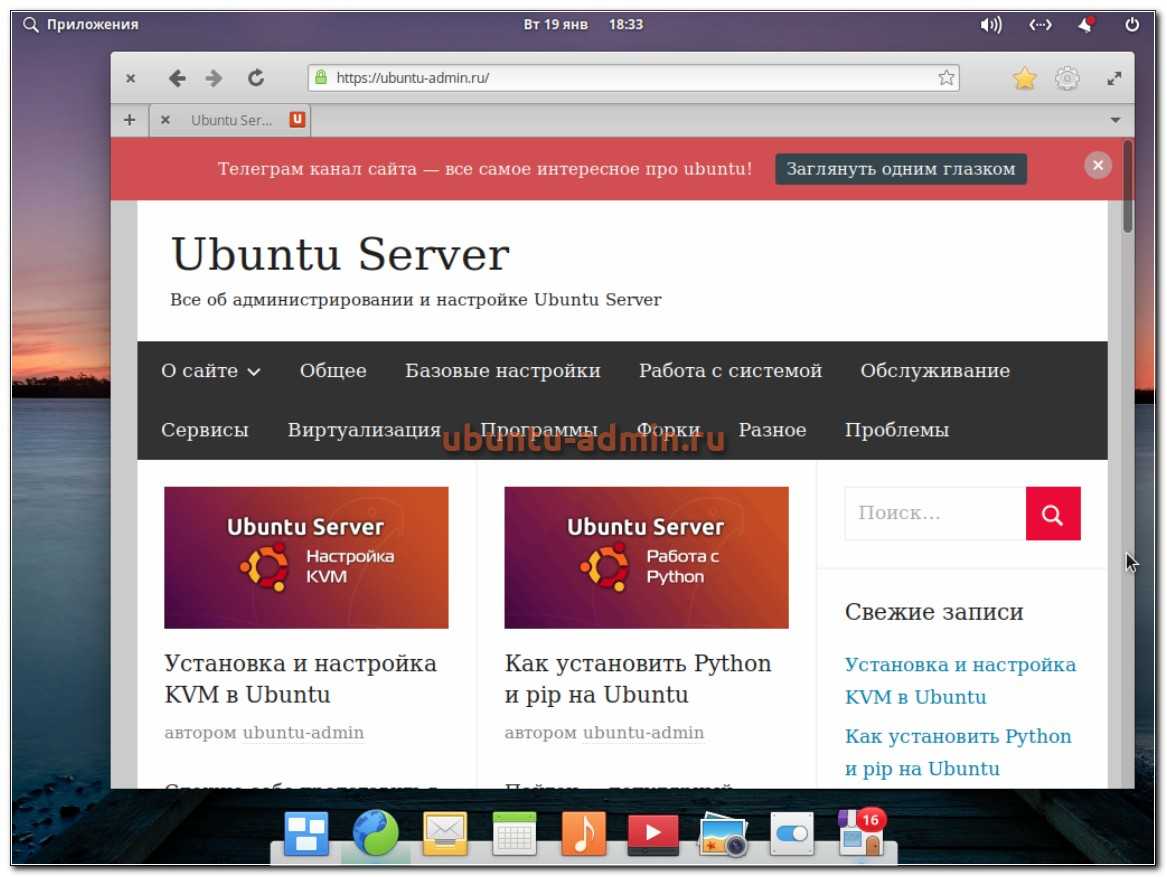This screenshot has width=1167, height=877.
Task: Expand the tab list dropdown arrow
Action: [1116, 120]
